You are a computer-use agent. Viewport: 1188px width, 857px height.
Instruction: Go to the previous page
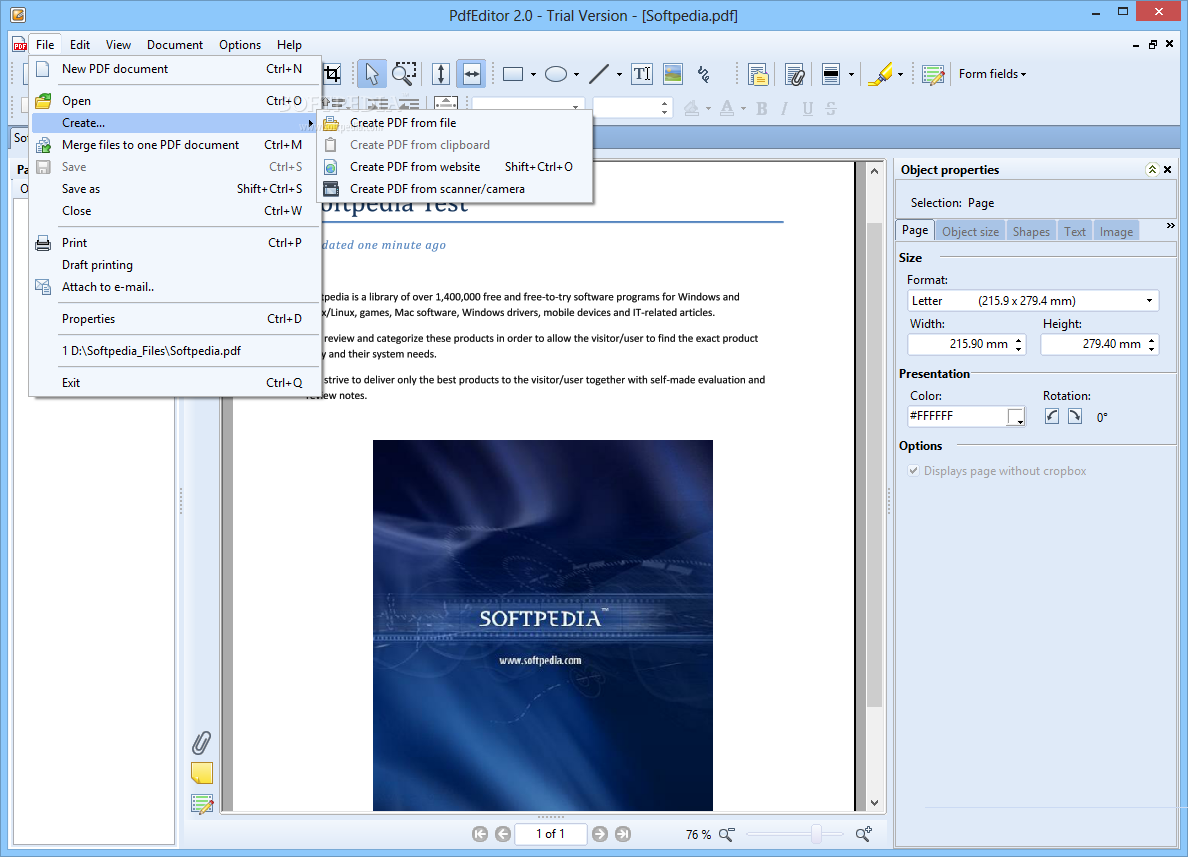503,834
